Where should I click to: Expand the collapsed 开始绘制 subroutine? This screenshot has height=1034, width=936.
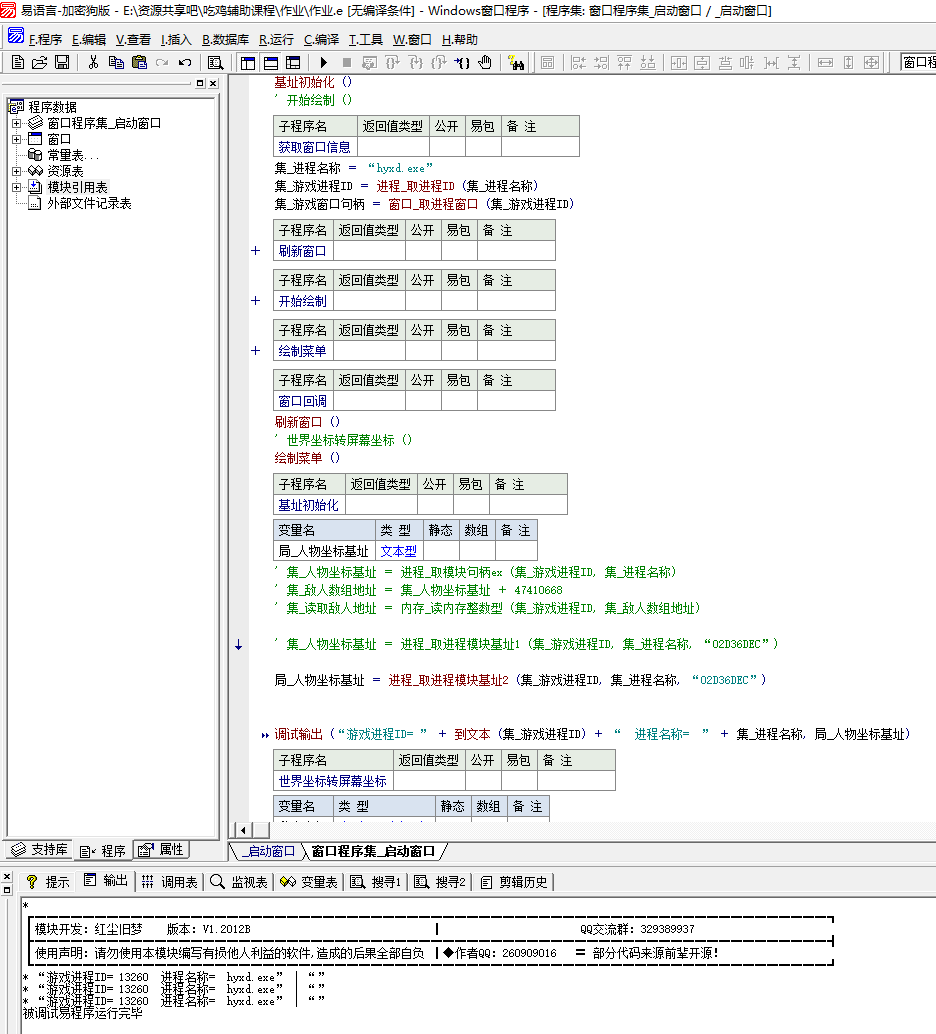(x=256, y=301)
